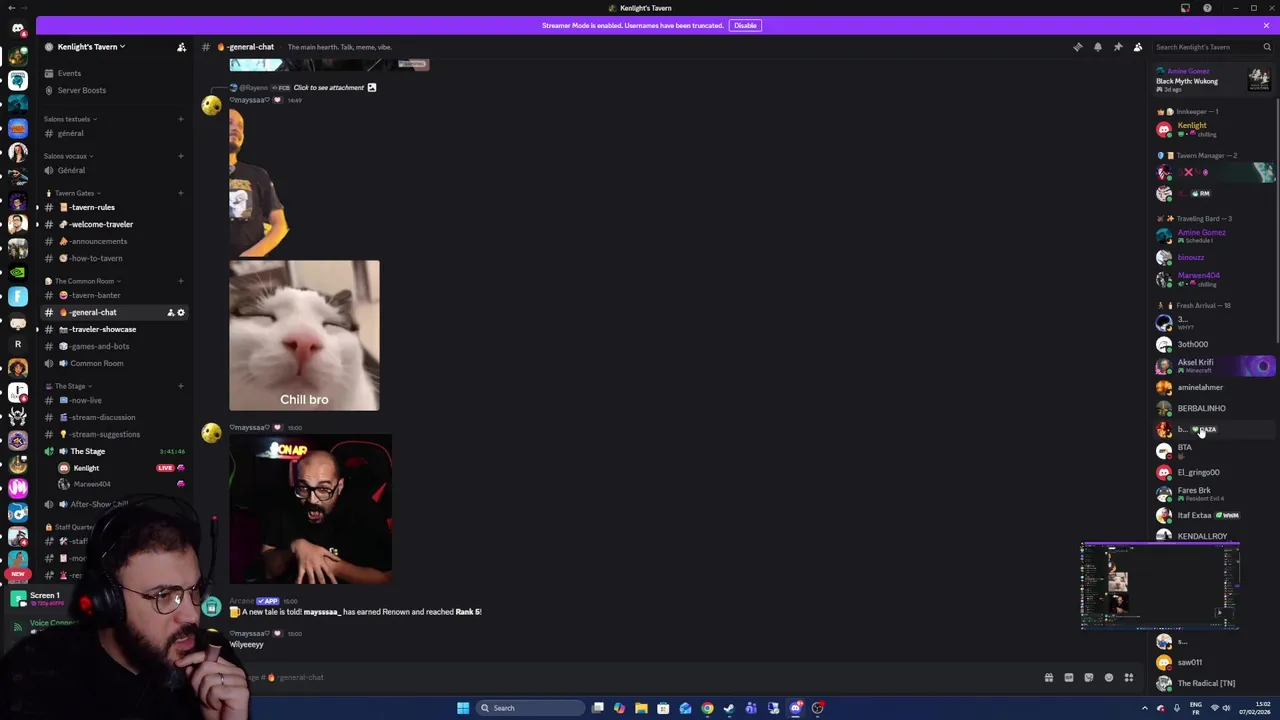Open the games-and-bots channel
This screenshot has height=720, width=1280.
pos(115,346)
